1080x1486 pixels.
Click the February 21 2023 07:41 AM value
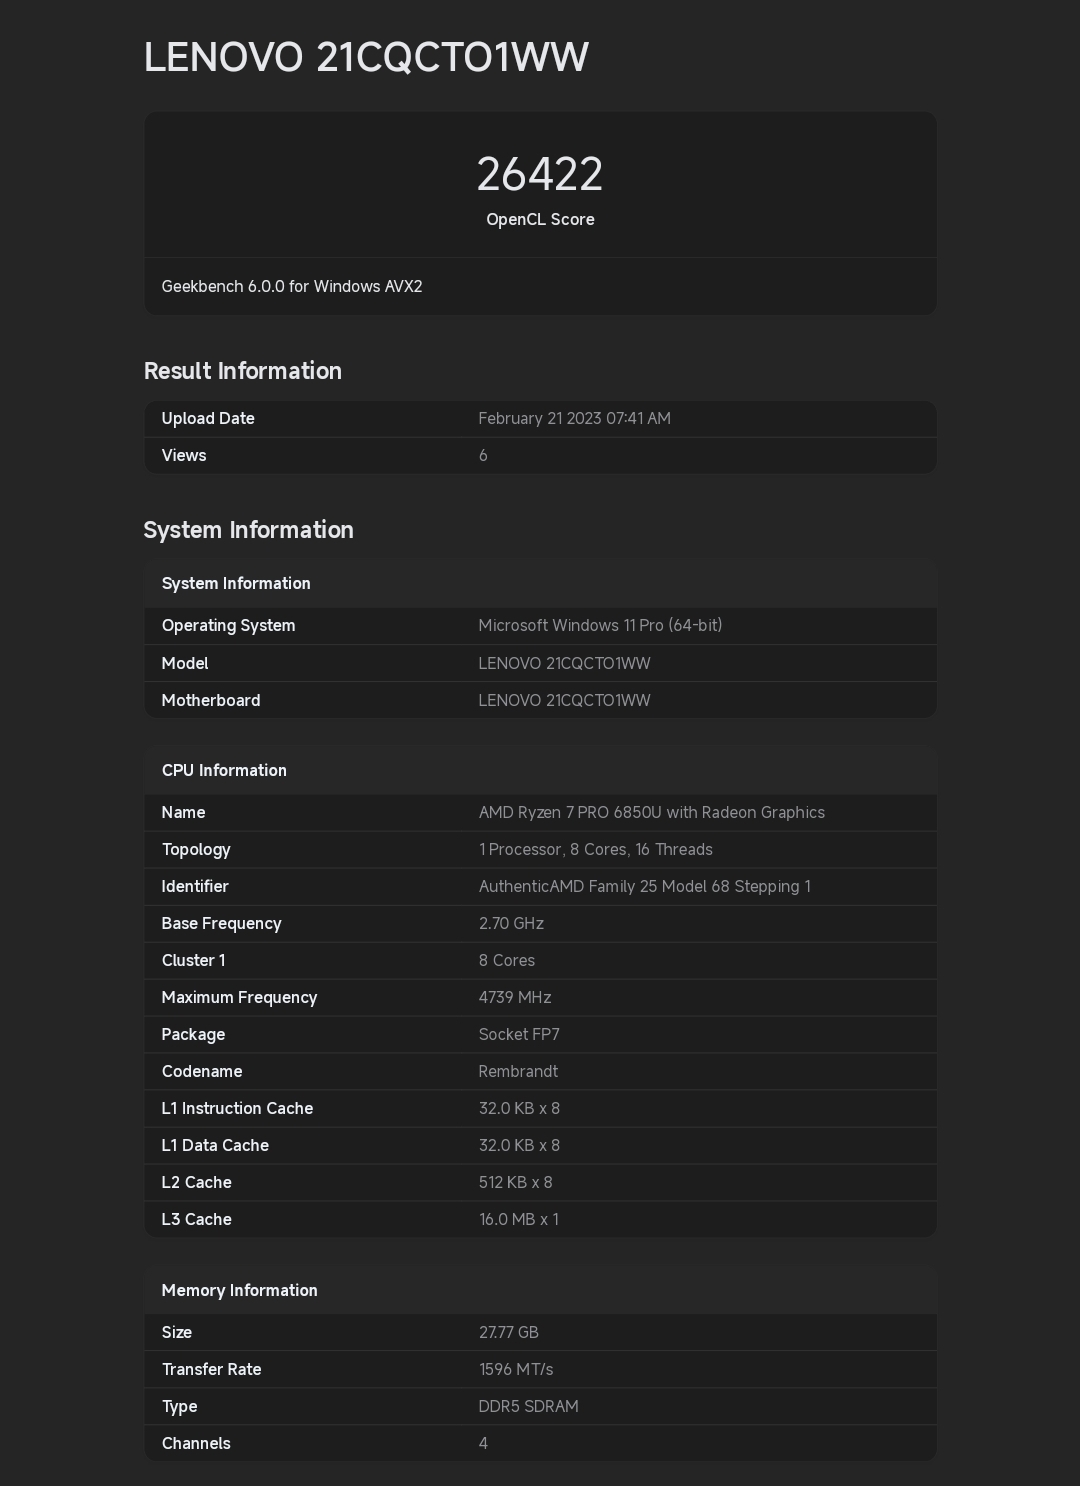(x=574, y=418)
